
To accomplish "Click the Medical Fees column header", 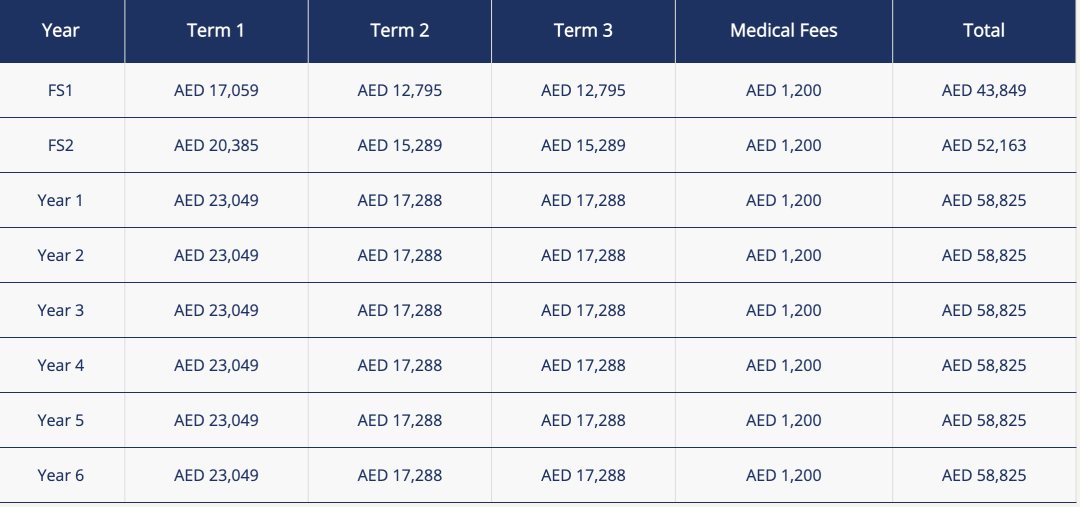I will point(783,30).
